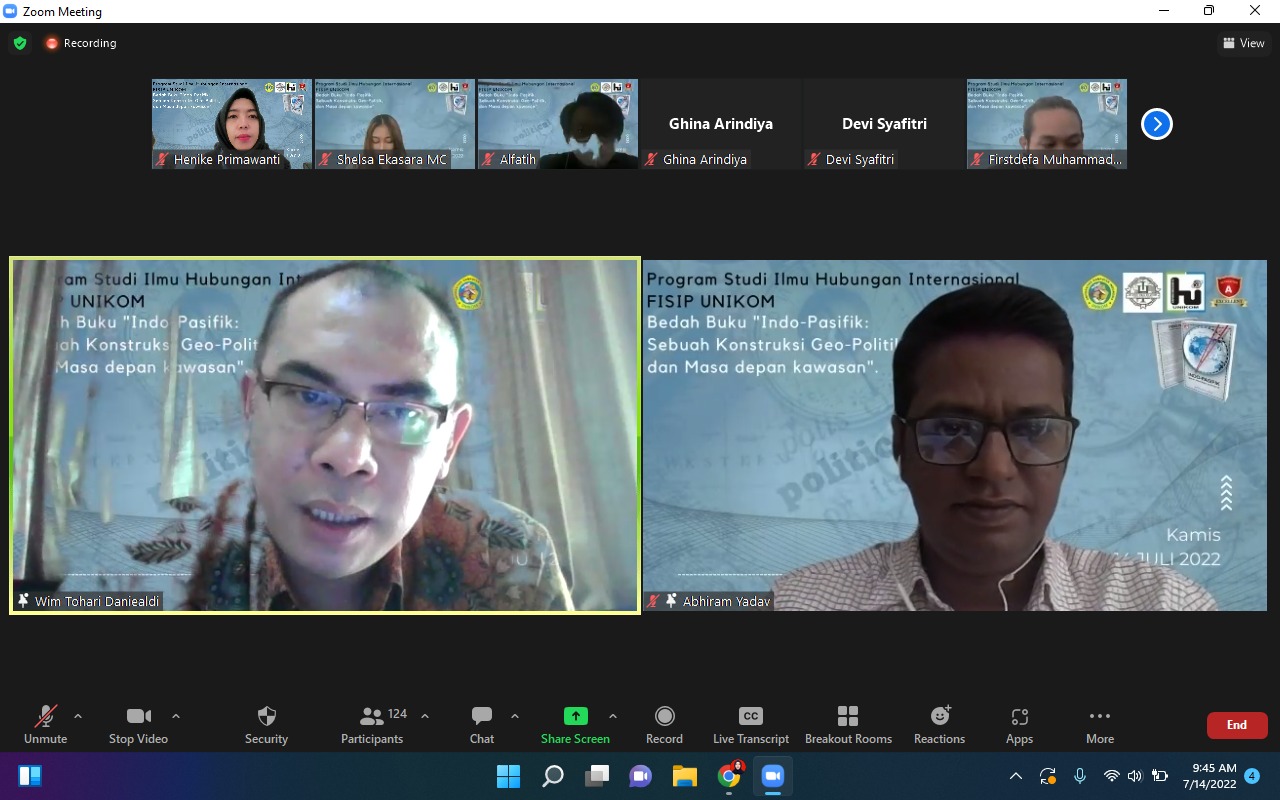Open Wi-Fi network settings in tray

pyautogui.click(x=1111, y=776)
